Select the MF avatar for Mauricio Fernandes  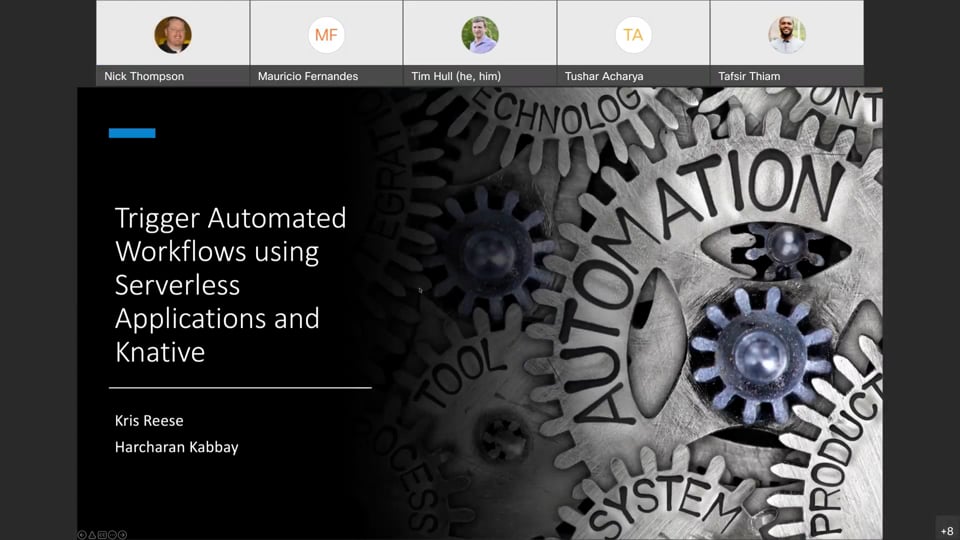[x=326, y=35]
